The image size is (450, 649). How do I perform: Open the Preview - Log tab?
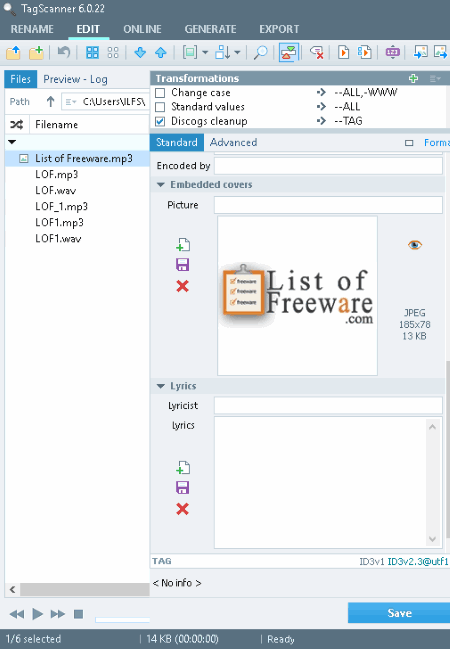pyautogui.click(x=75, y=79)
